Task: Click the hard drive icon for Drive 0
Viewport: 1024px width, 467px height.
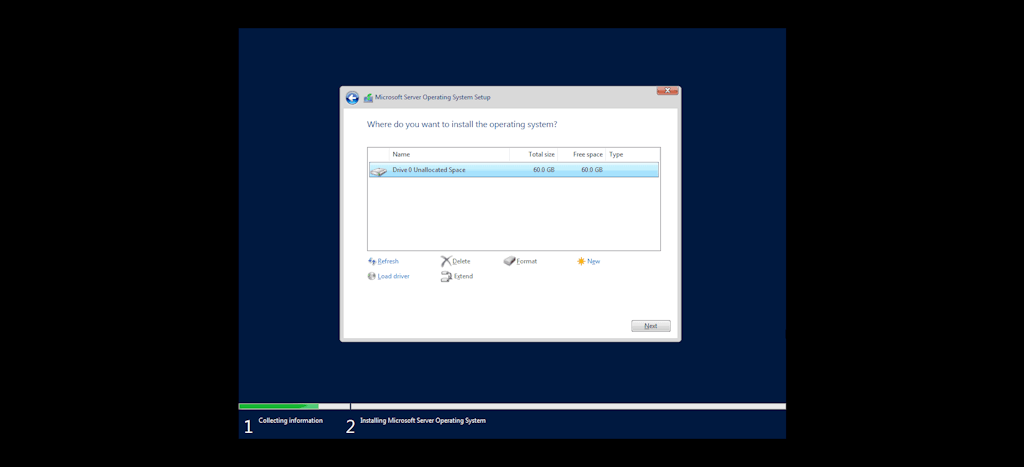Action: tap(378, 171)
